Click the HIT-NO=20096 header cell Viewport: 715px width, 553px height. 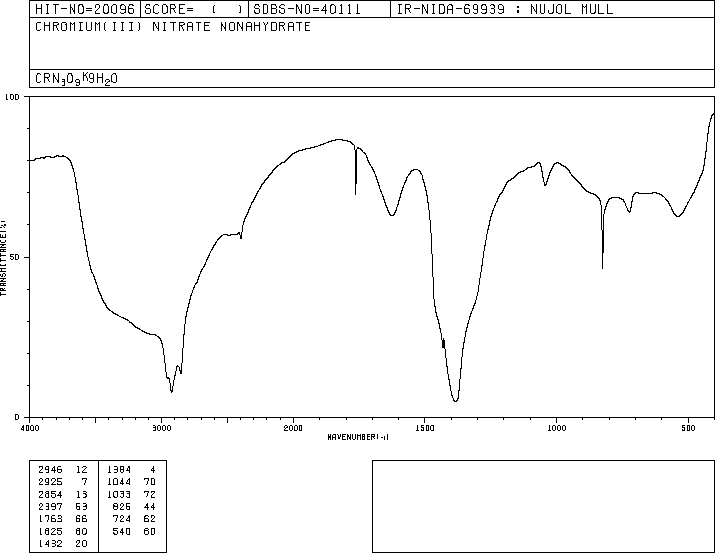pos(85,9)
